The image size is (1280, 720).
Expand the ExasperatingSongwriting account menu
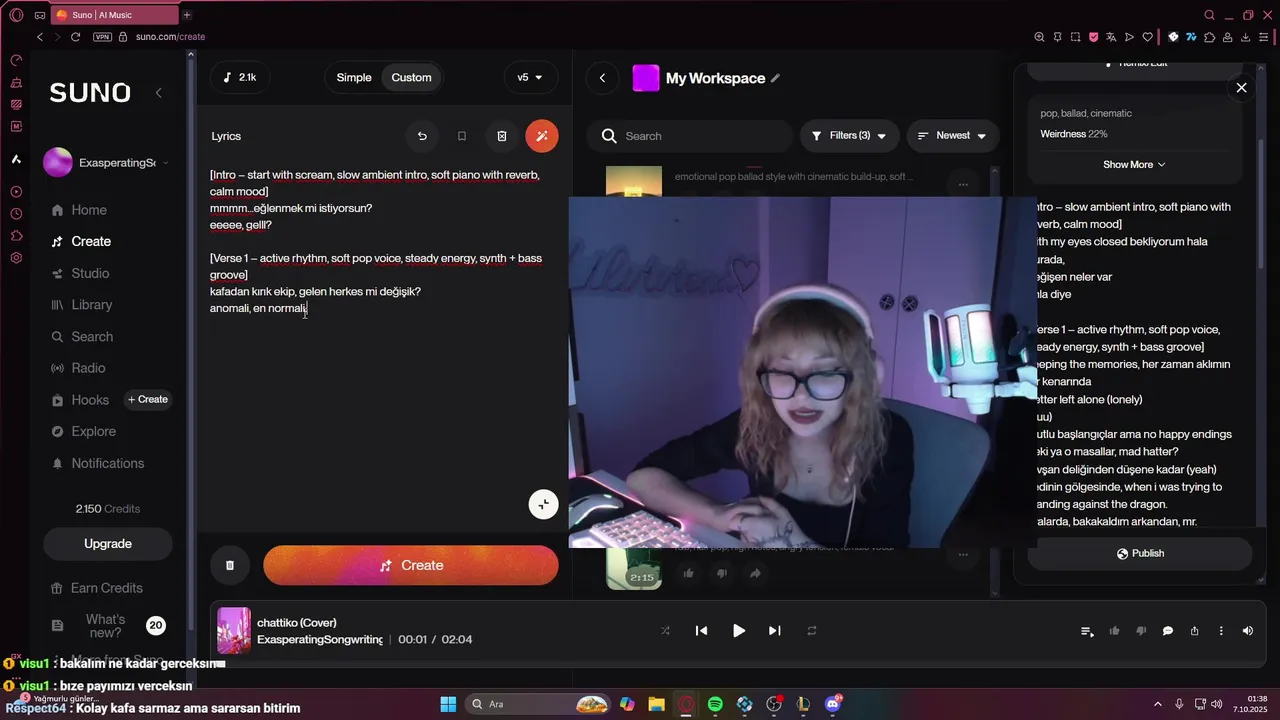click(x=104, y=162)
